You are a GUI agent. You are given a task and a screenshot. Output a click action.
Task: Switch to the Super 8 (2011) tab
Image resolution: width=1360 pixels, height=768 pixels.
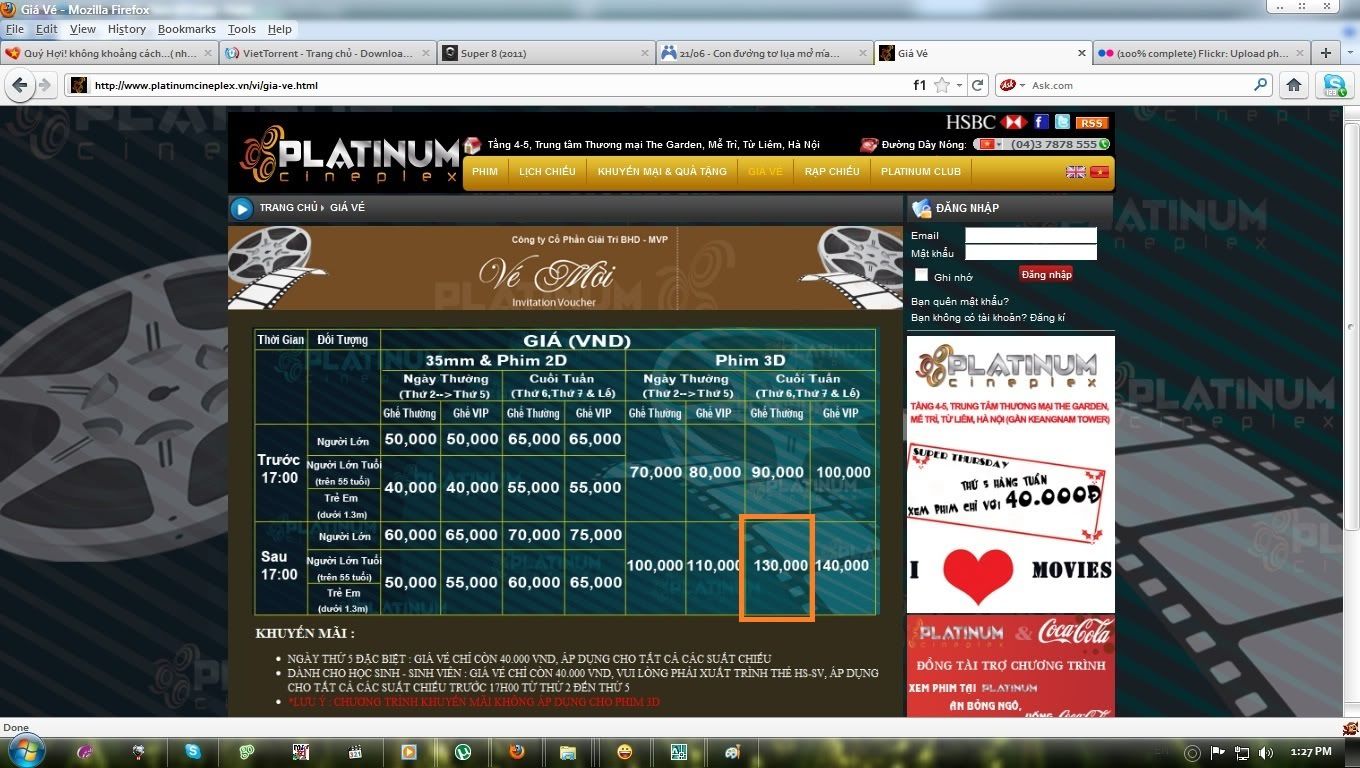546,53
